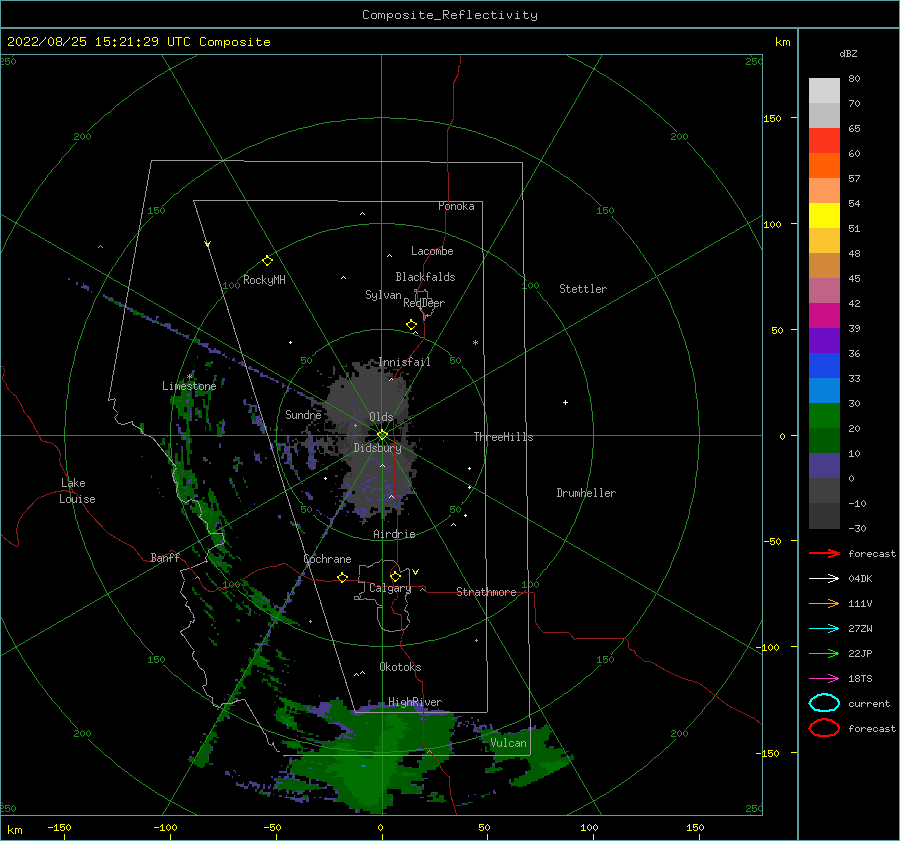Click the white plus marker northwest of Drumheller
900x841 pixels.
click(x=565, y=402)
